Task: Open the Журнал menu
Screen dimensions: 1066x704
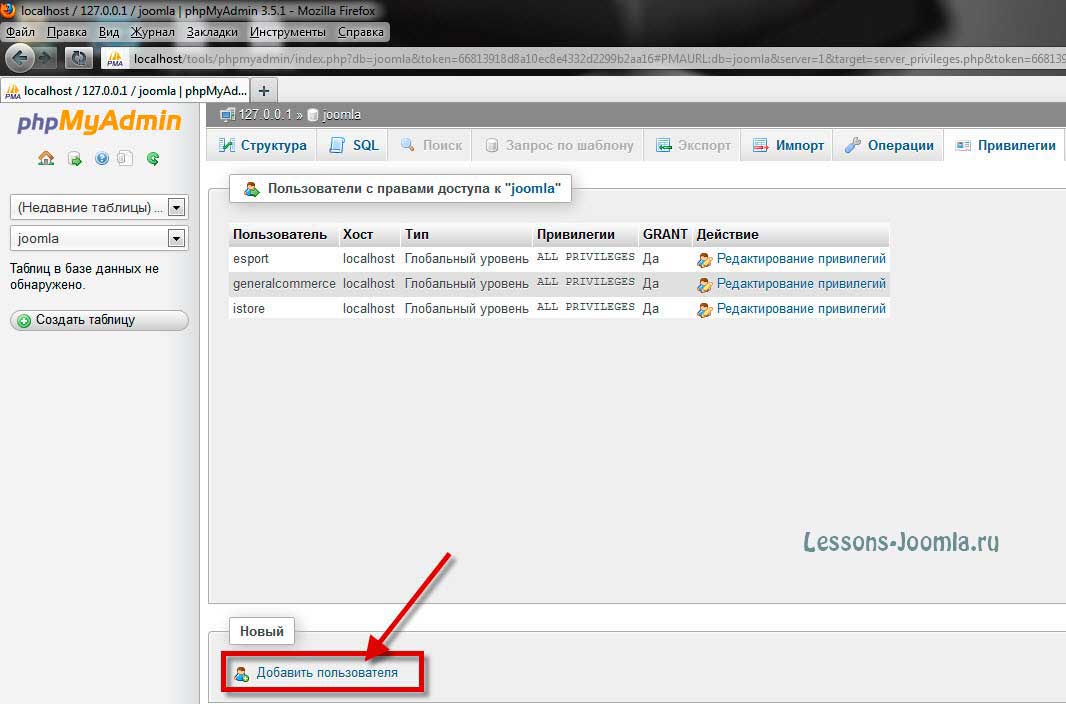Action: coord(153,32)
